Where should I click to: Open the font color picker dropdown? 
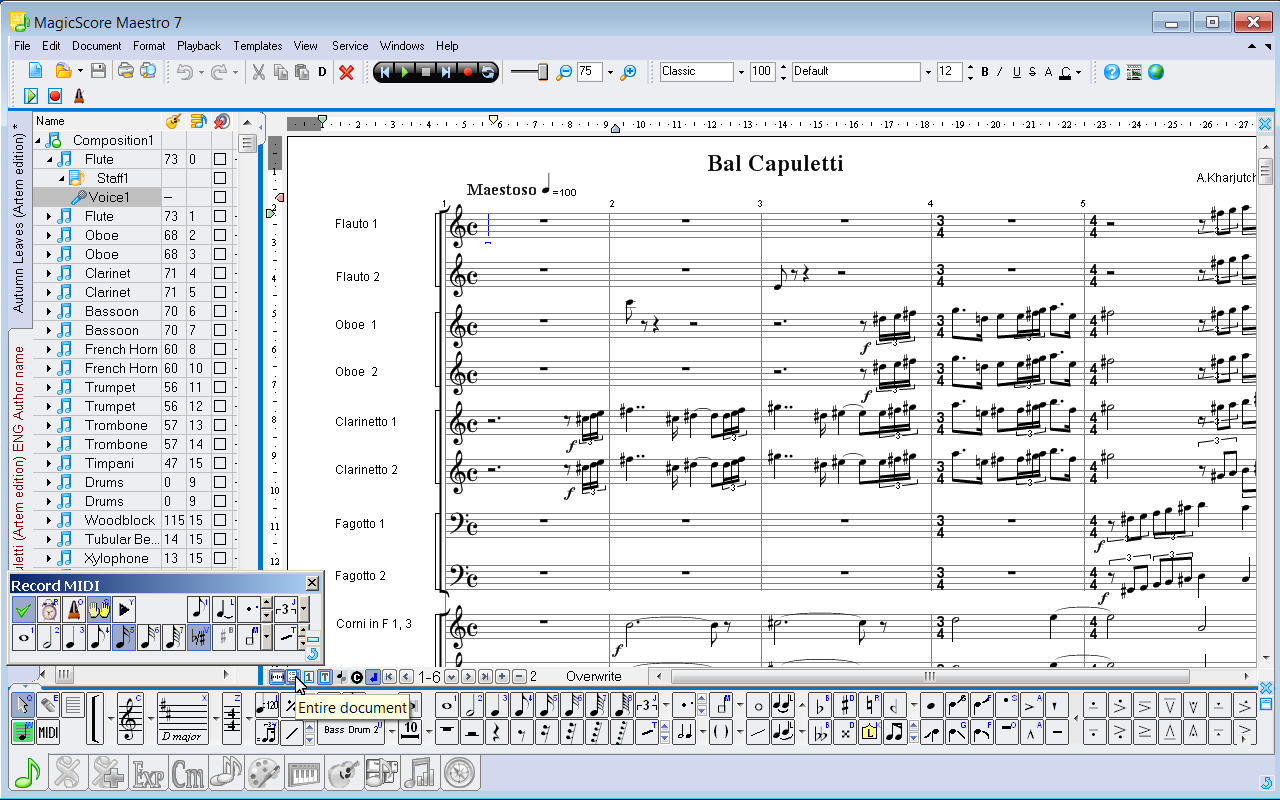click(1078, 72)
